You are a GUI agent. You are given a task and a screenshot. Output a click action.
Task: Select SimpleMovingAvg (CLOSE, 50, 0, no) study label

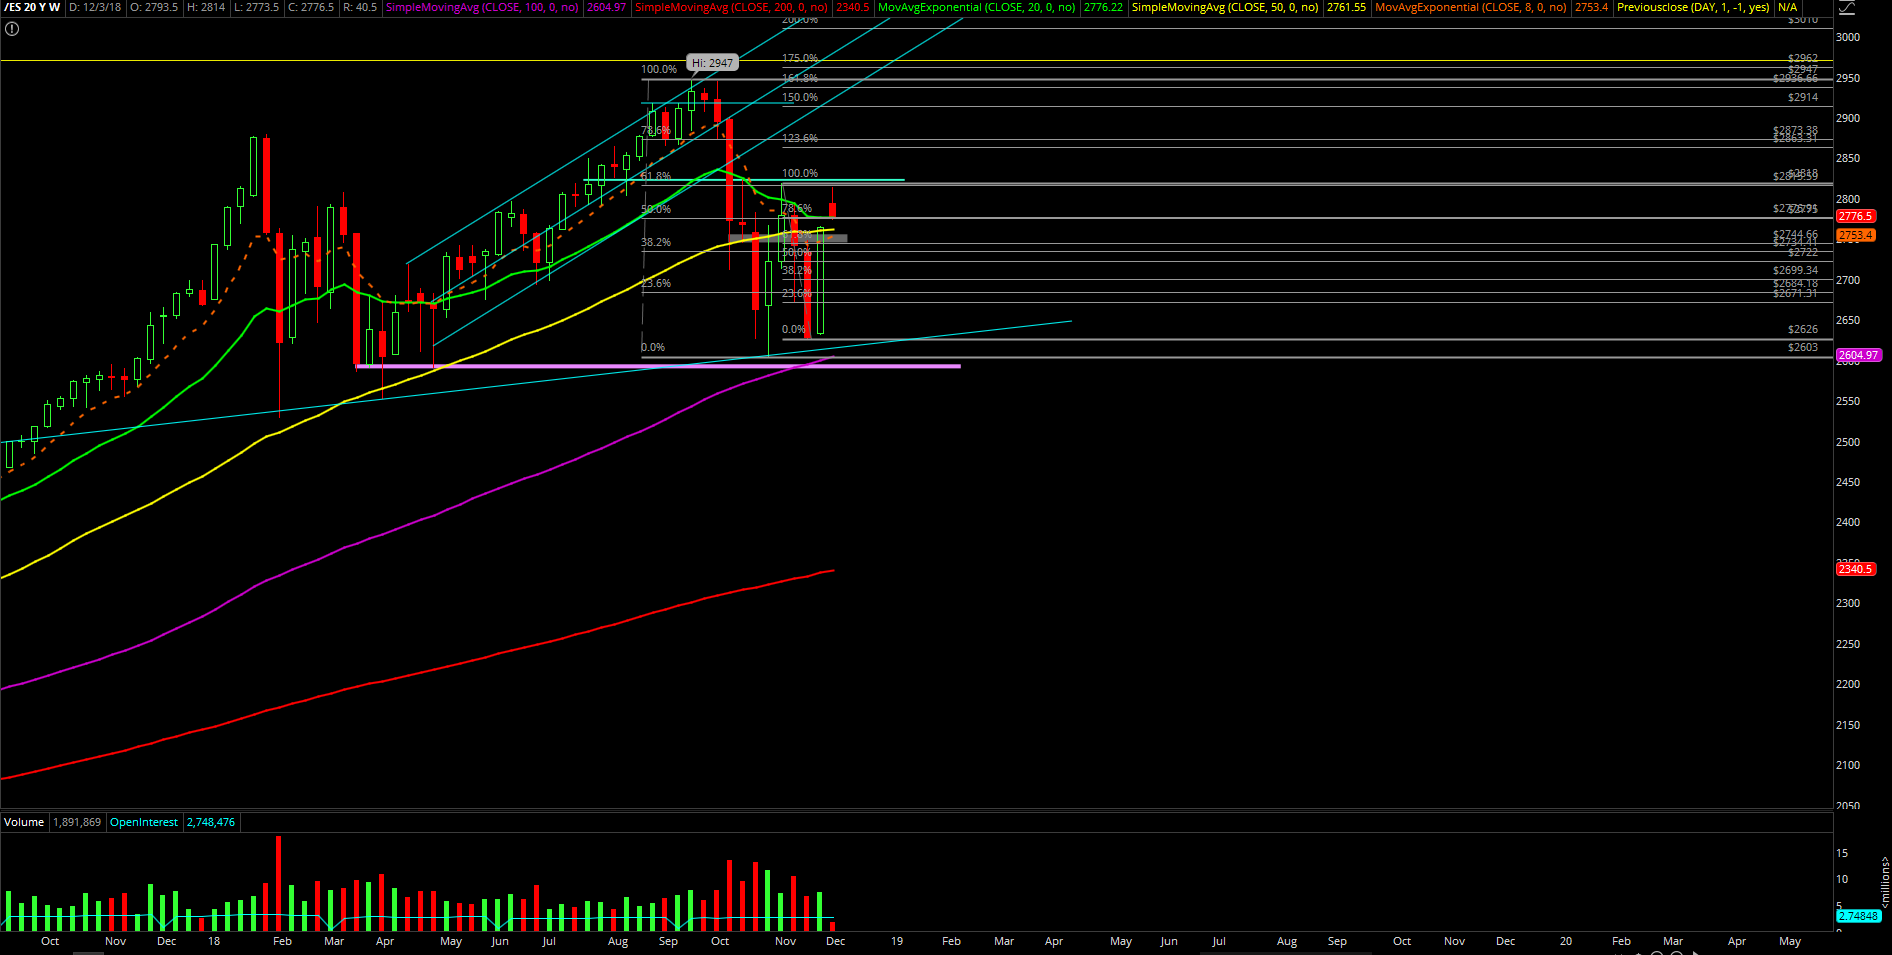1225,7
